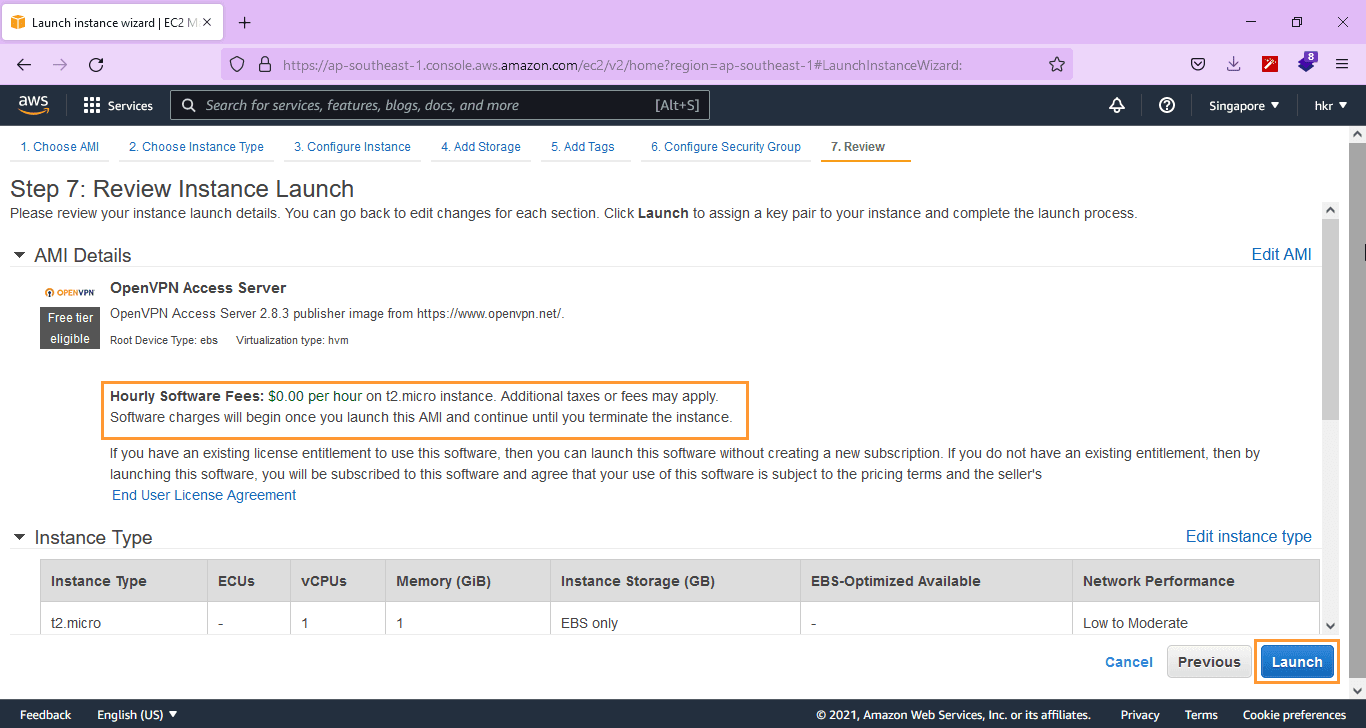Click the browser back arrow
1366x728 pixels.
(x=24, y=65)
